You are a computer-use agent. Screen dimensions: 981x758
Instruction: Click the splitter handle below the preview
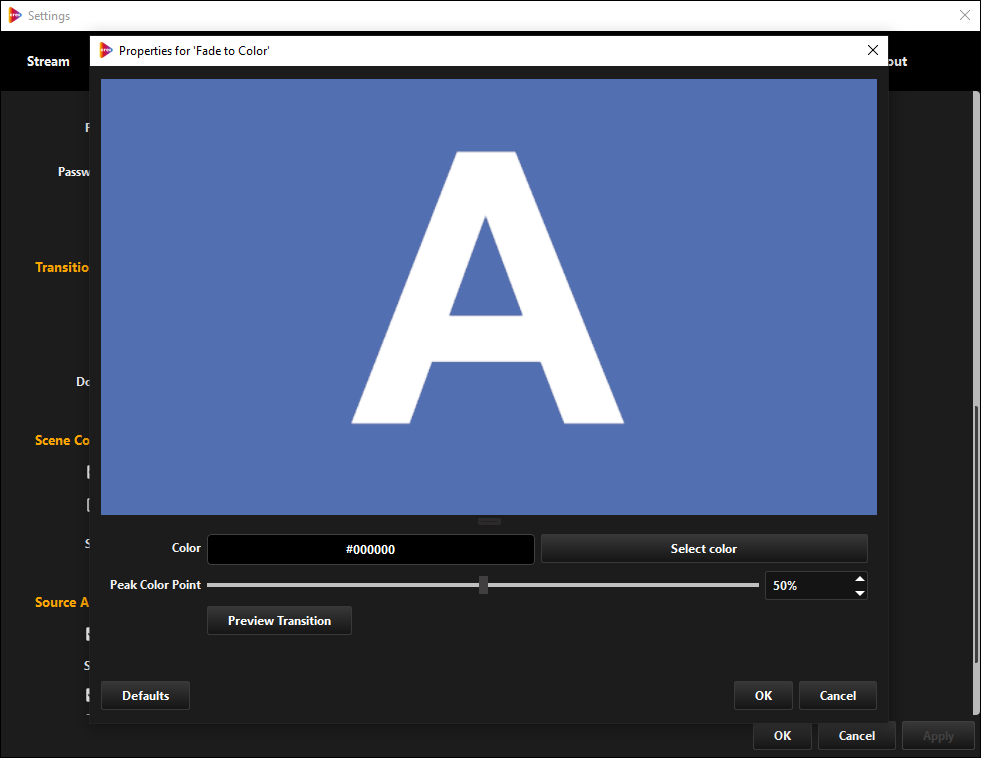(489, 521)
